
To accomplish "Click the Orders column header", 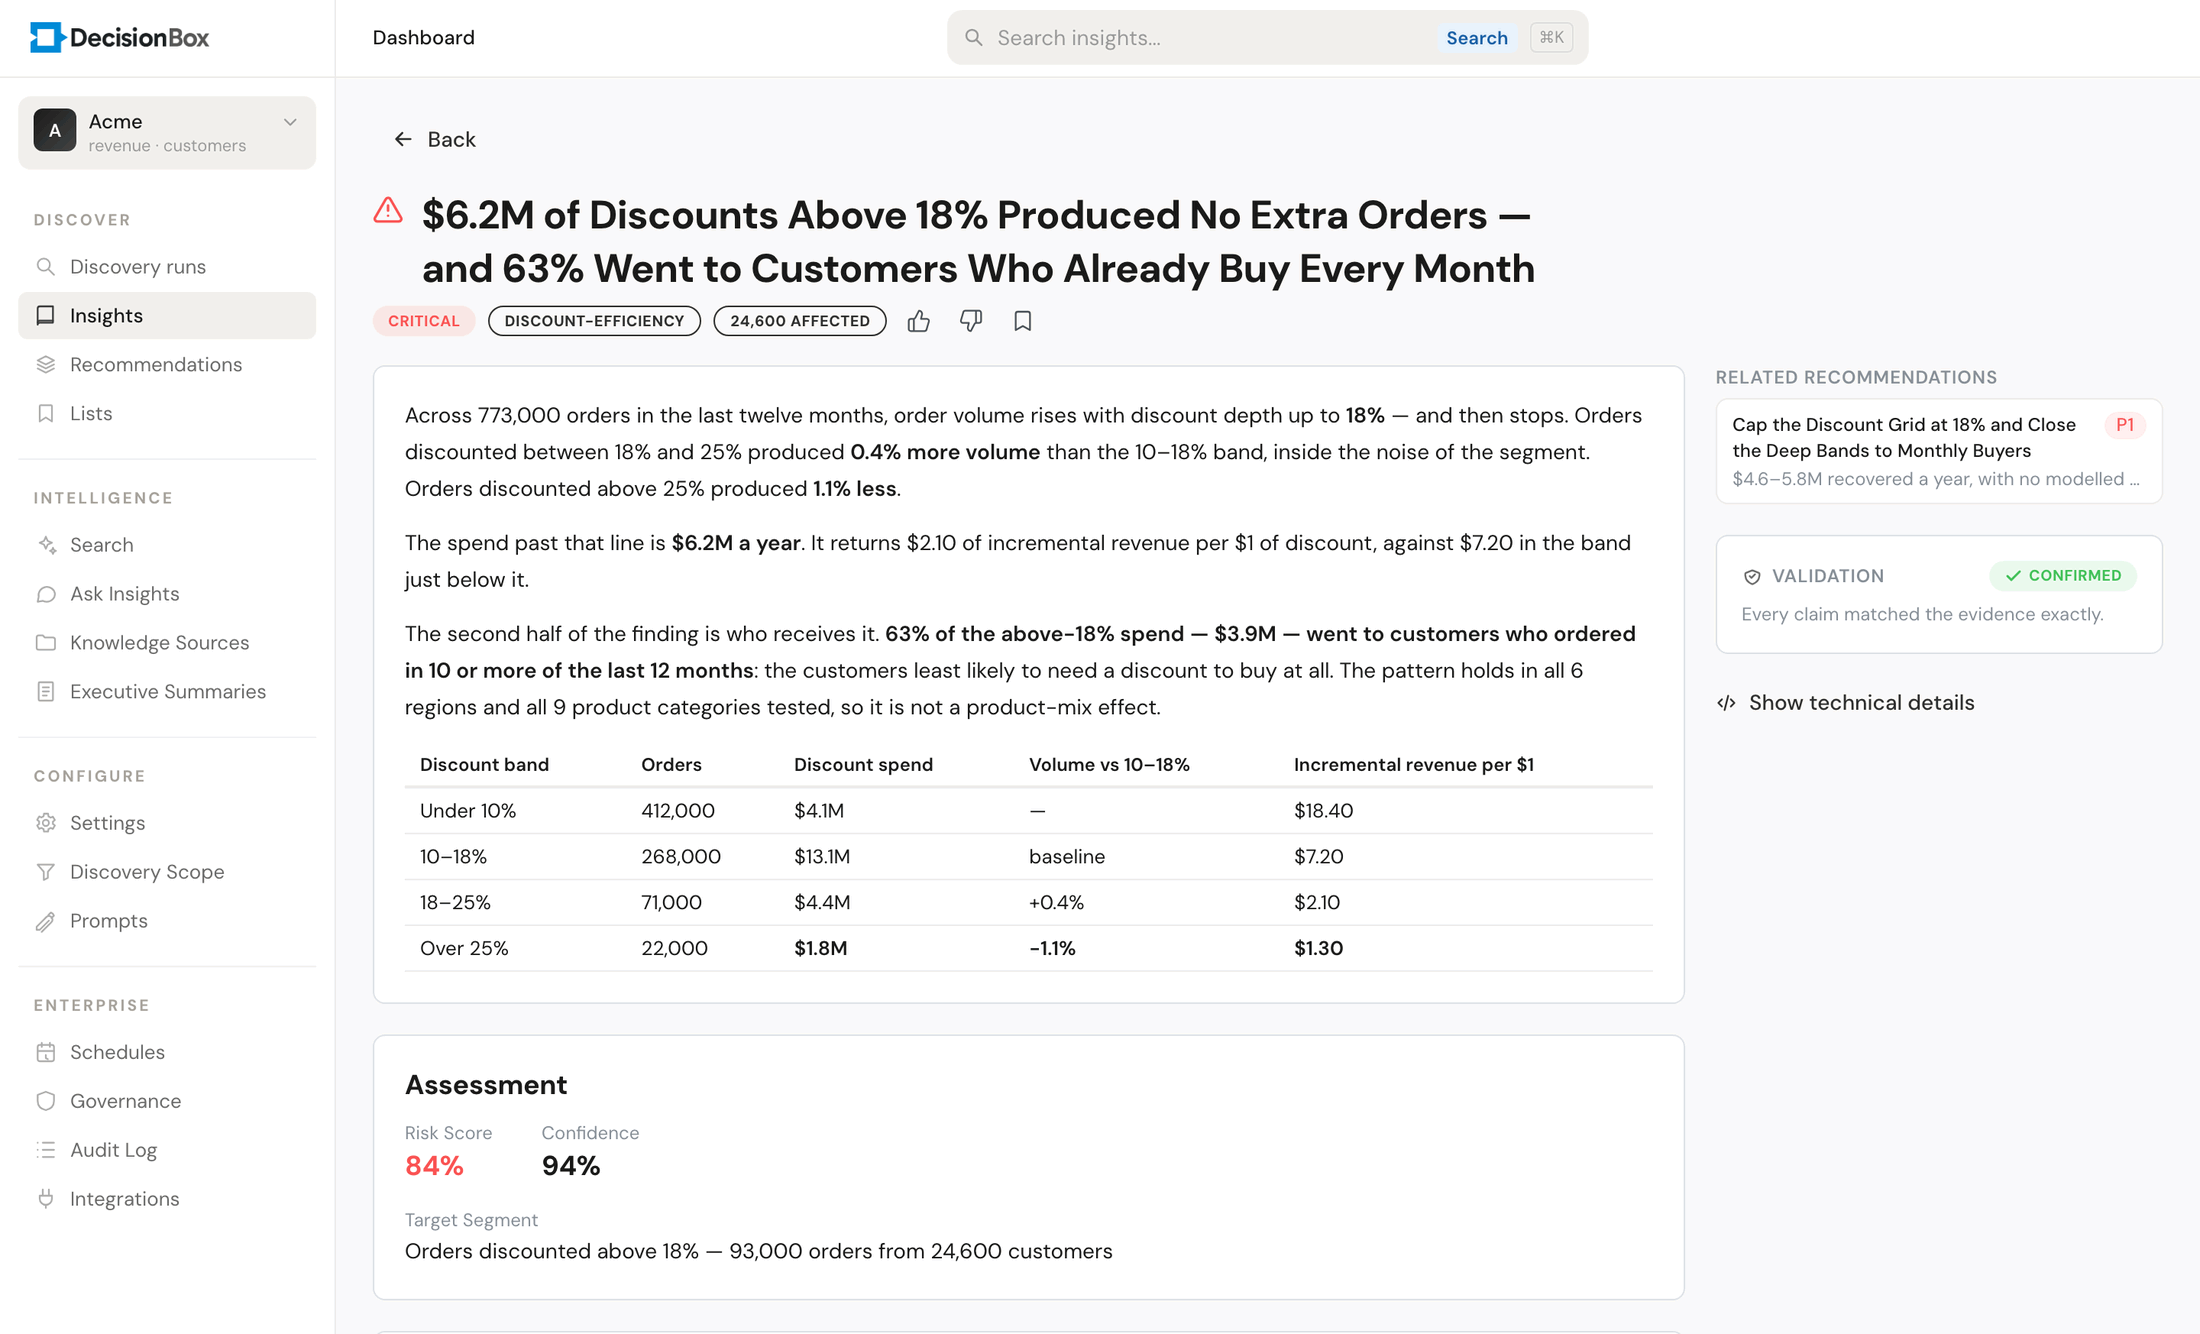I will click(671, 765).
